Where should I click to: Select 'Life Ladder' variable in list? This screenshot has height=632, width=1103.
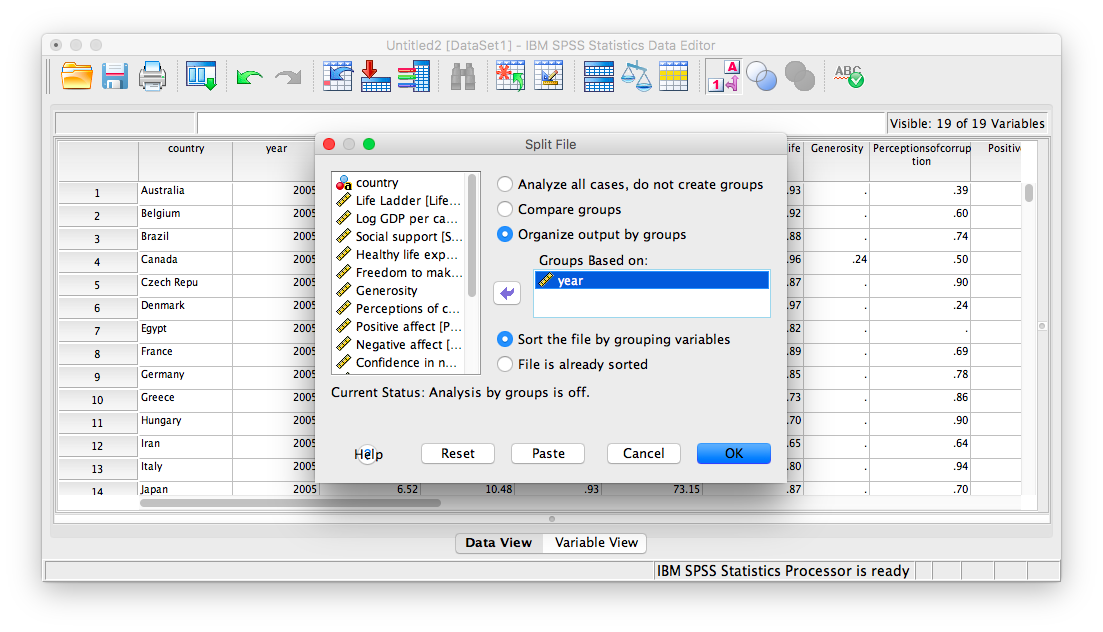point(399,201)
